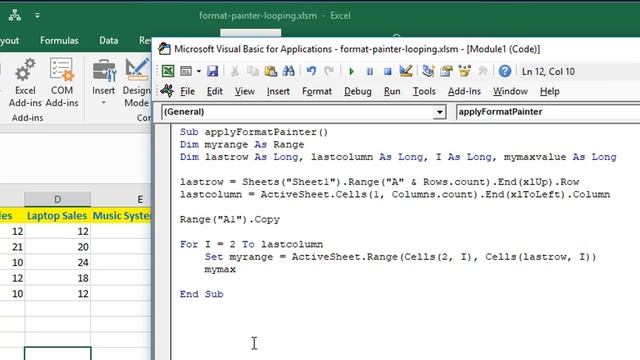This screenshot has width=640, height=360.
Task: Open the Edit menu in VBA editor
Action: coord(215,91)
